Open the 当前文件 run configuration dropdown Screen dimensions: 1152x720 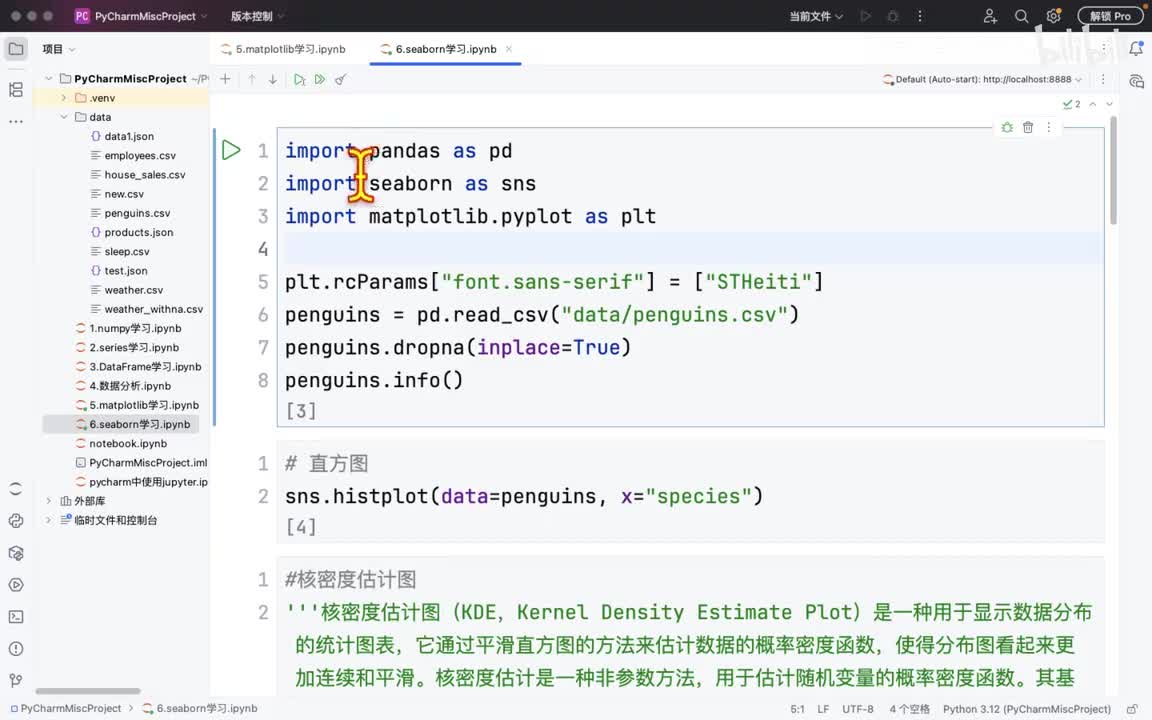click(x=816, y=16)
